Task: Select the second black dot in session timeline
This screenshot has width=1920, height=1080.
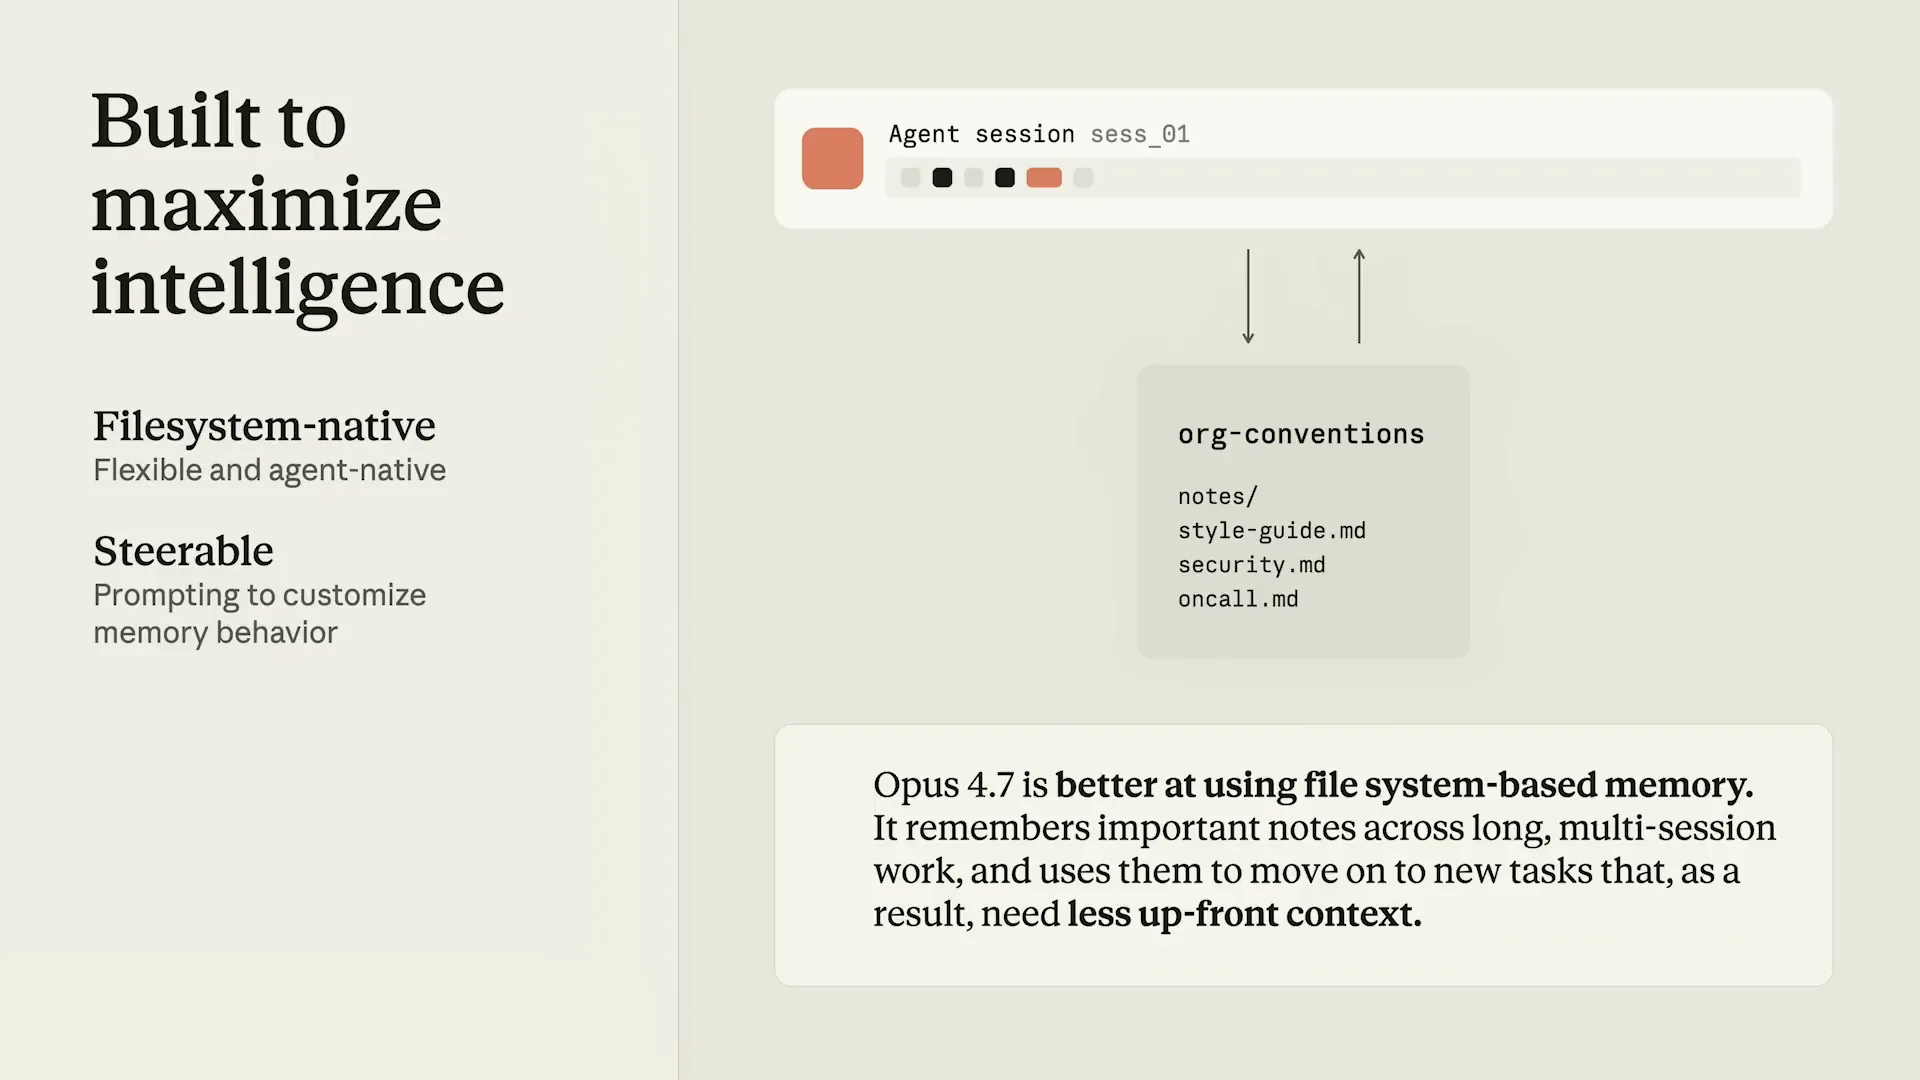Action: (x=1005, y=178)
